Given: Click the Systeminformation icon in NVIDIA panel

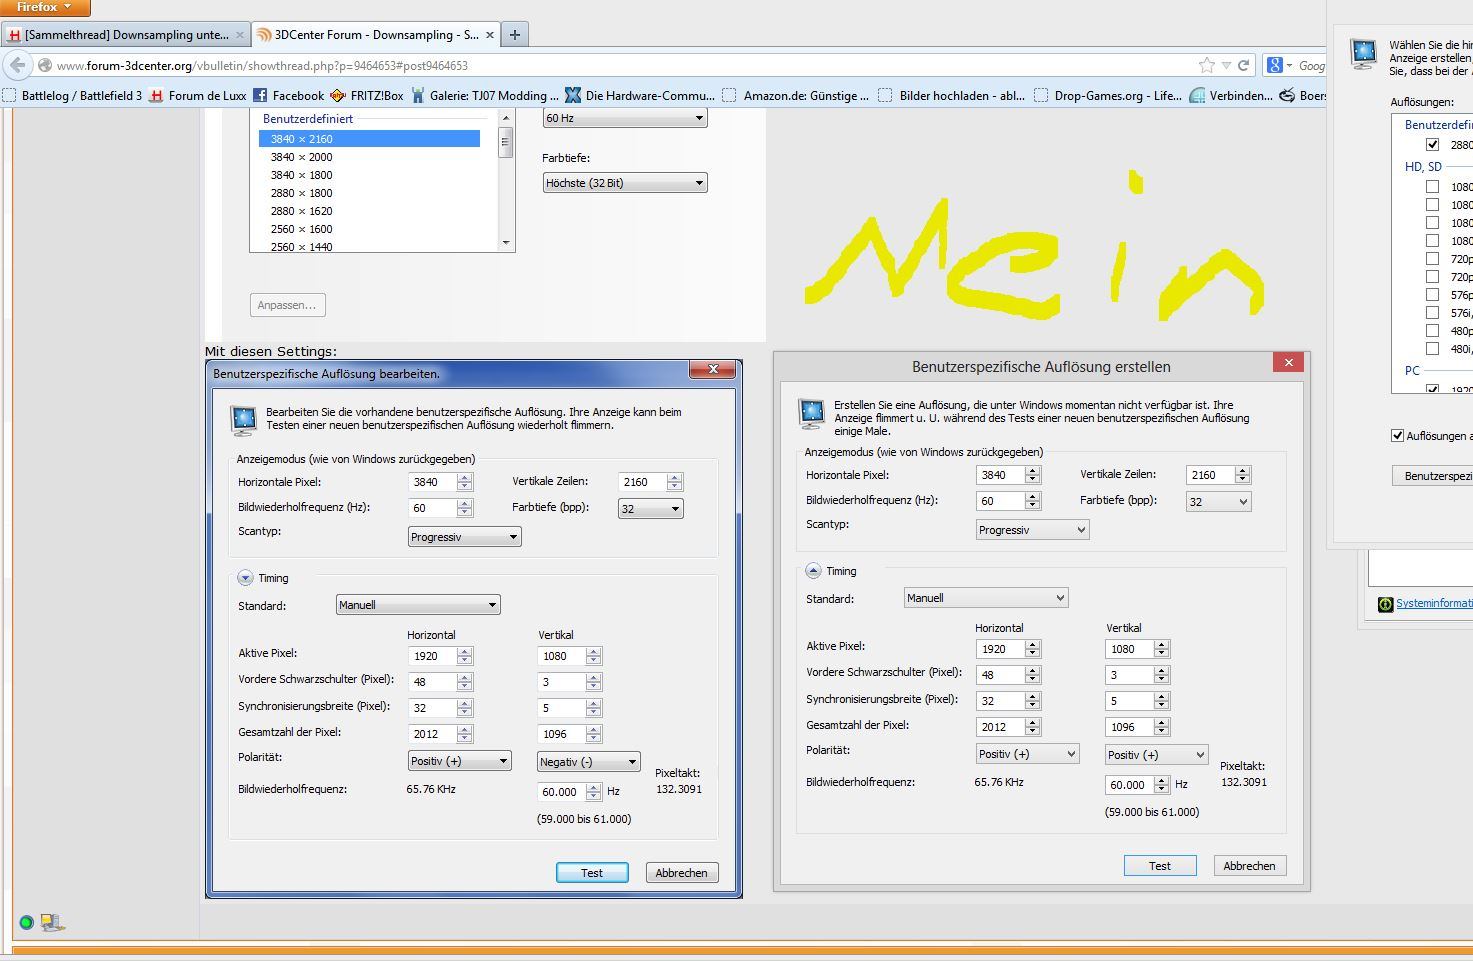Looking at the screenshot, I should pos(1385,604).
